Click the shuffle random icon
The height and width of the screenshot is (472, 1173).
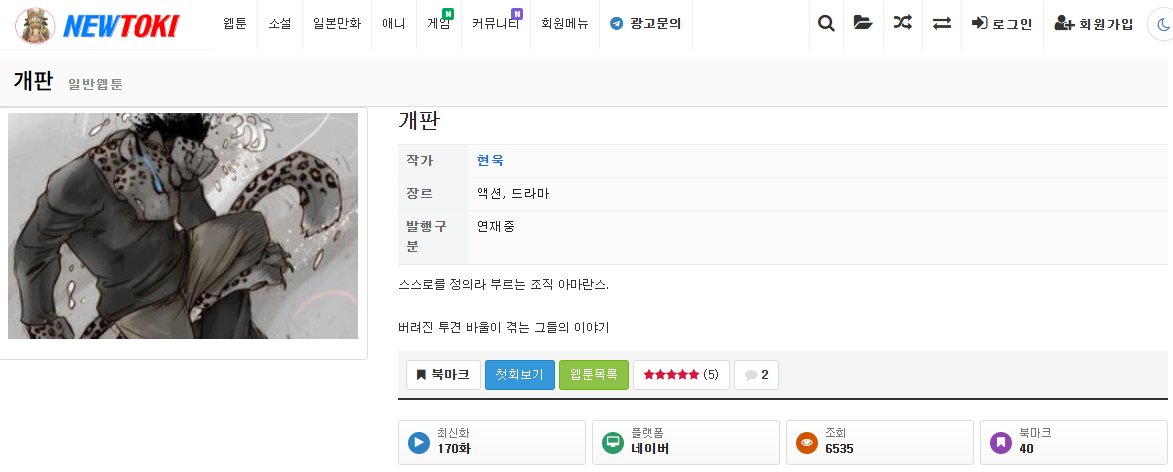[903, 23]
